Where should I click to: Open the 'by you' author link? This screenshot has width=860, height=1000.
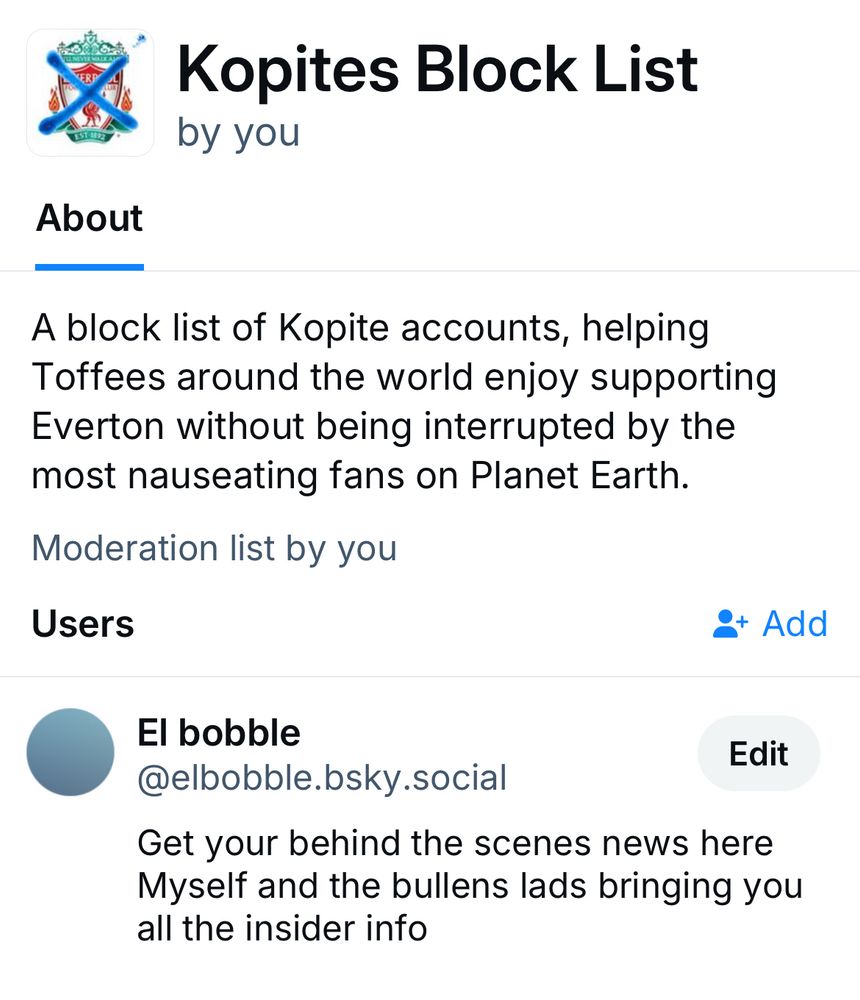(239, 133)
